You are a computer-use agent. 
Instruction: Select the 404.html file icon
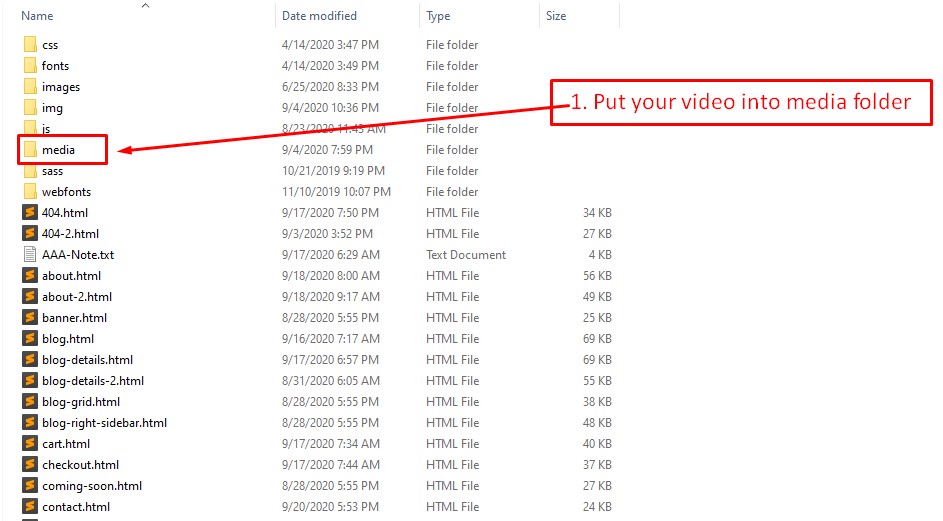coord(30,213)
